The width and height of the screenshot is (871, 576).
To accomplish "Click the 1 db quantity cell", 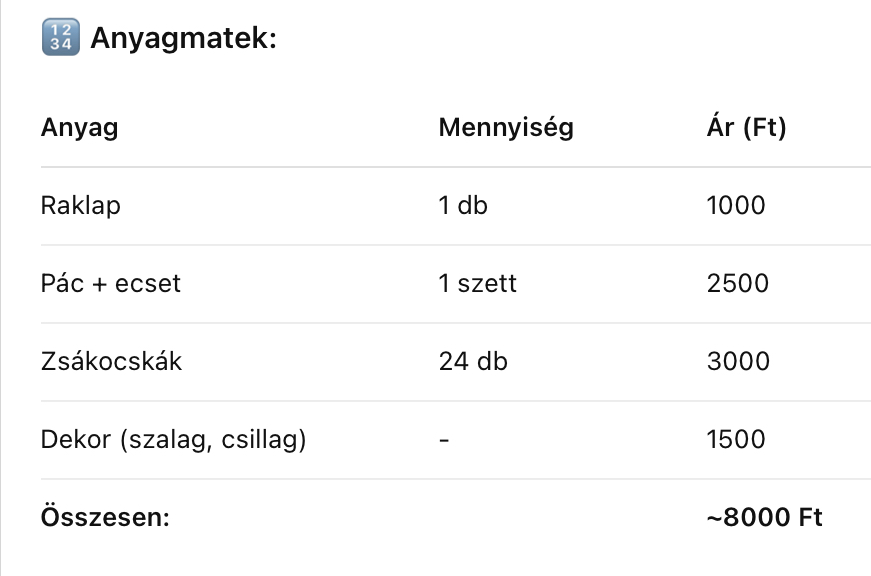I will (463, 206).
